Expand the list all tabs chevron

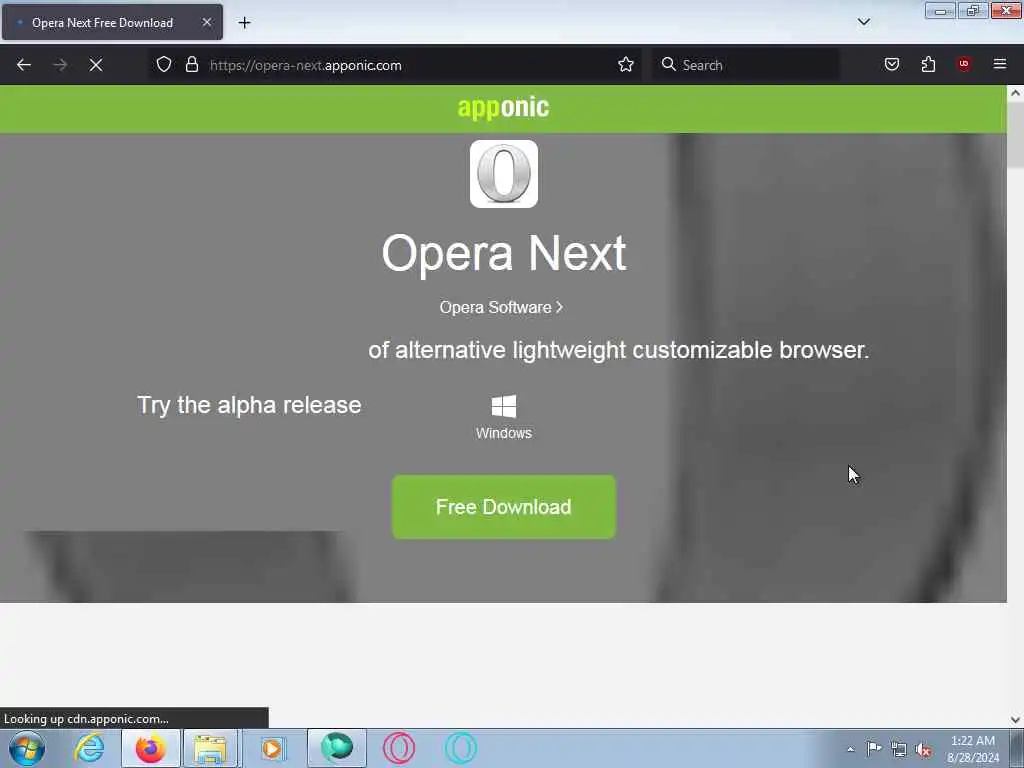[863, 22]
